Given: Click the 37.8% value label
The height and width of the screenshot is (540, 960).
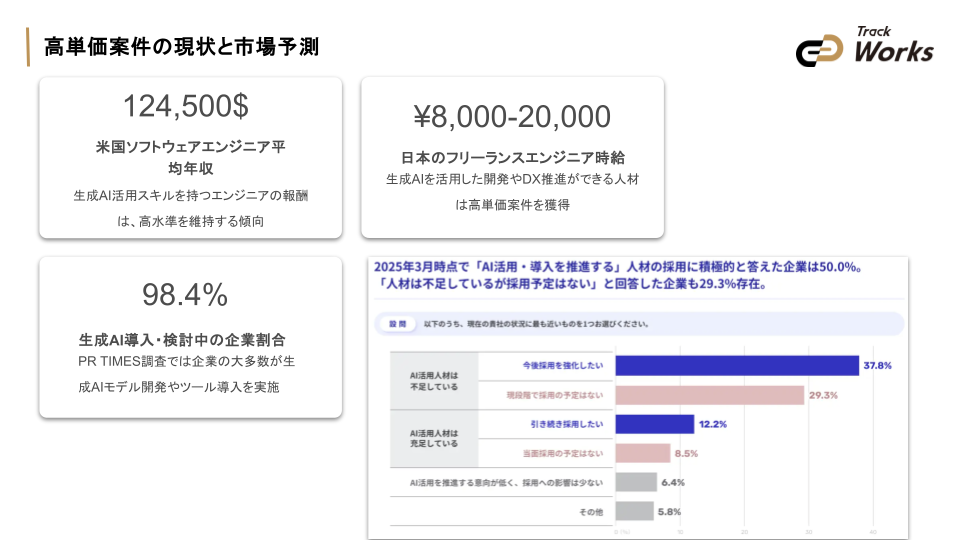Looking at the screenshot, I should [x=877, y=366].
